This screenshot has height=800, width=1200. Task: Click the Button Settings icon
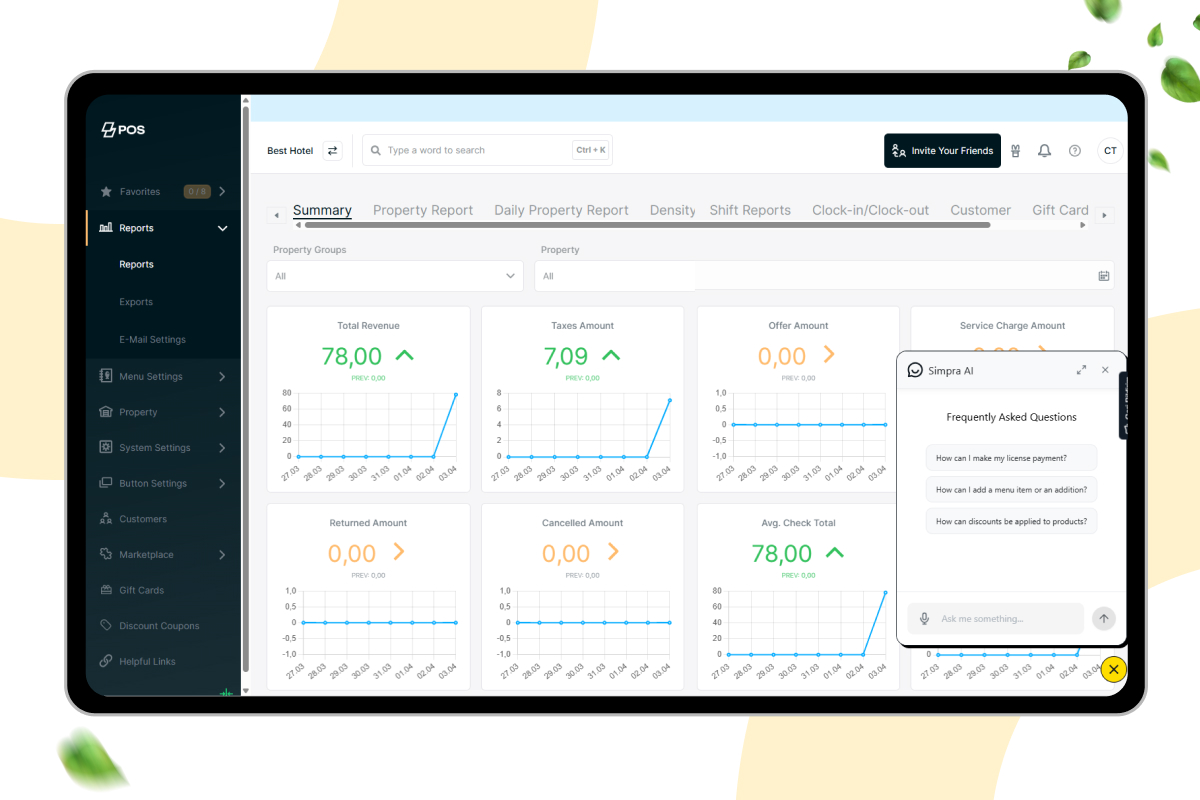point(106,483)
